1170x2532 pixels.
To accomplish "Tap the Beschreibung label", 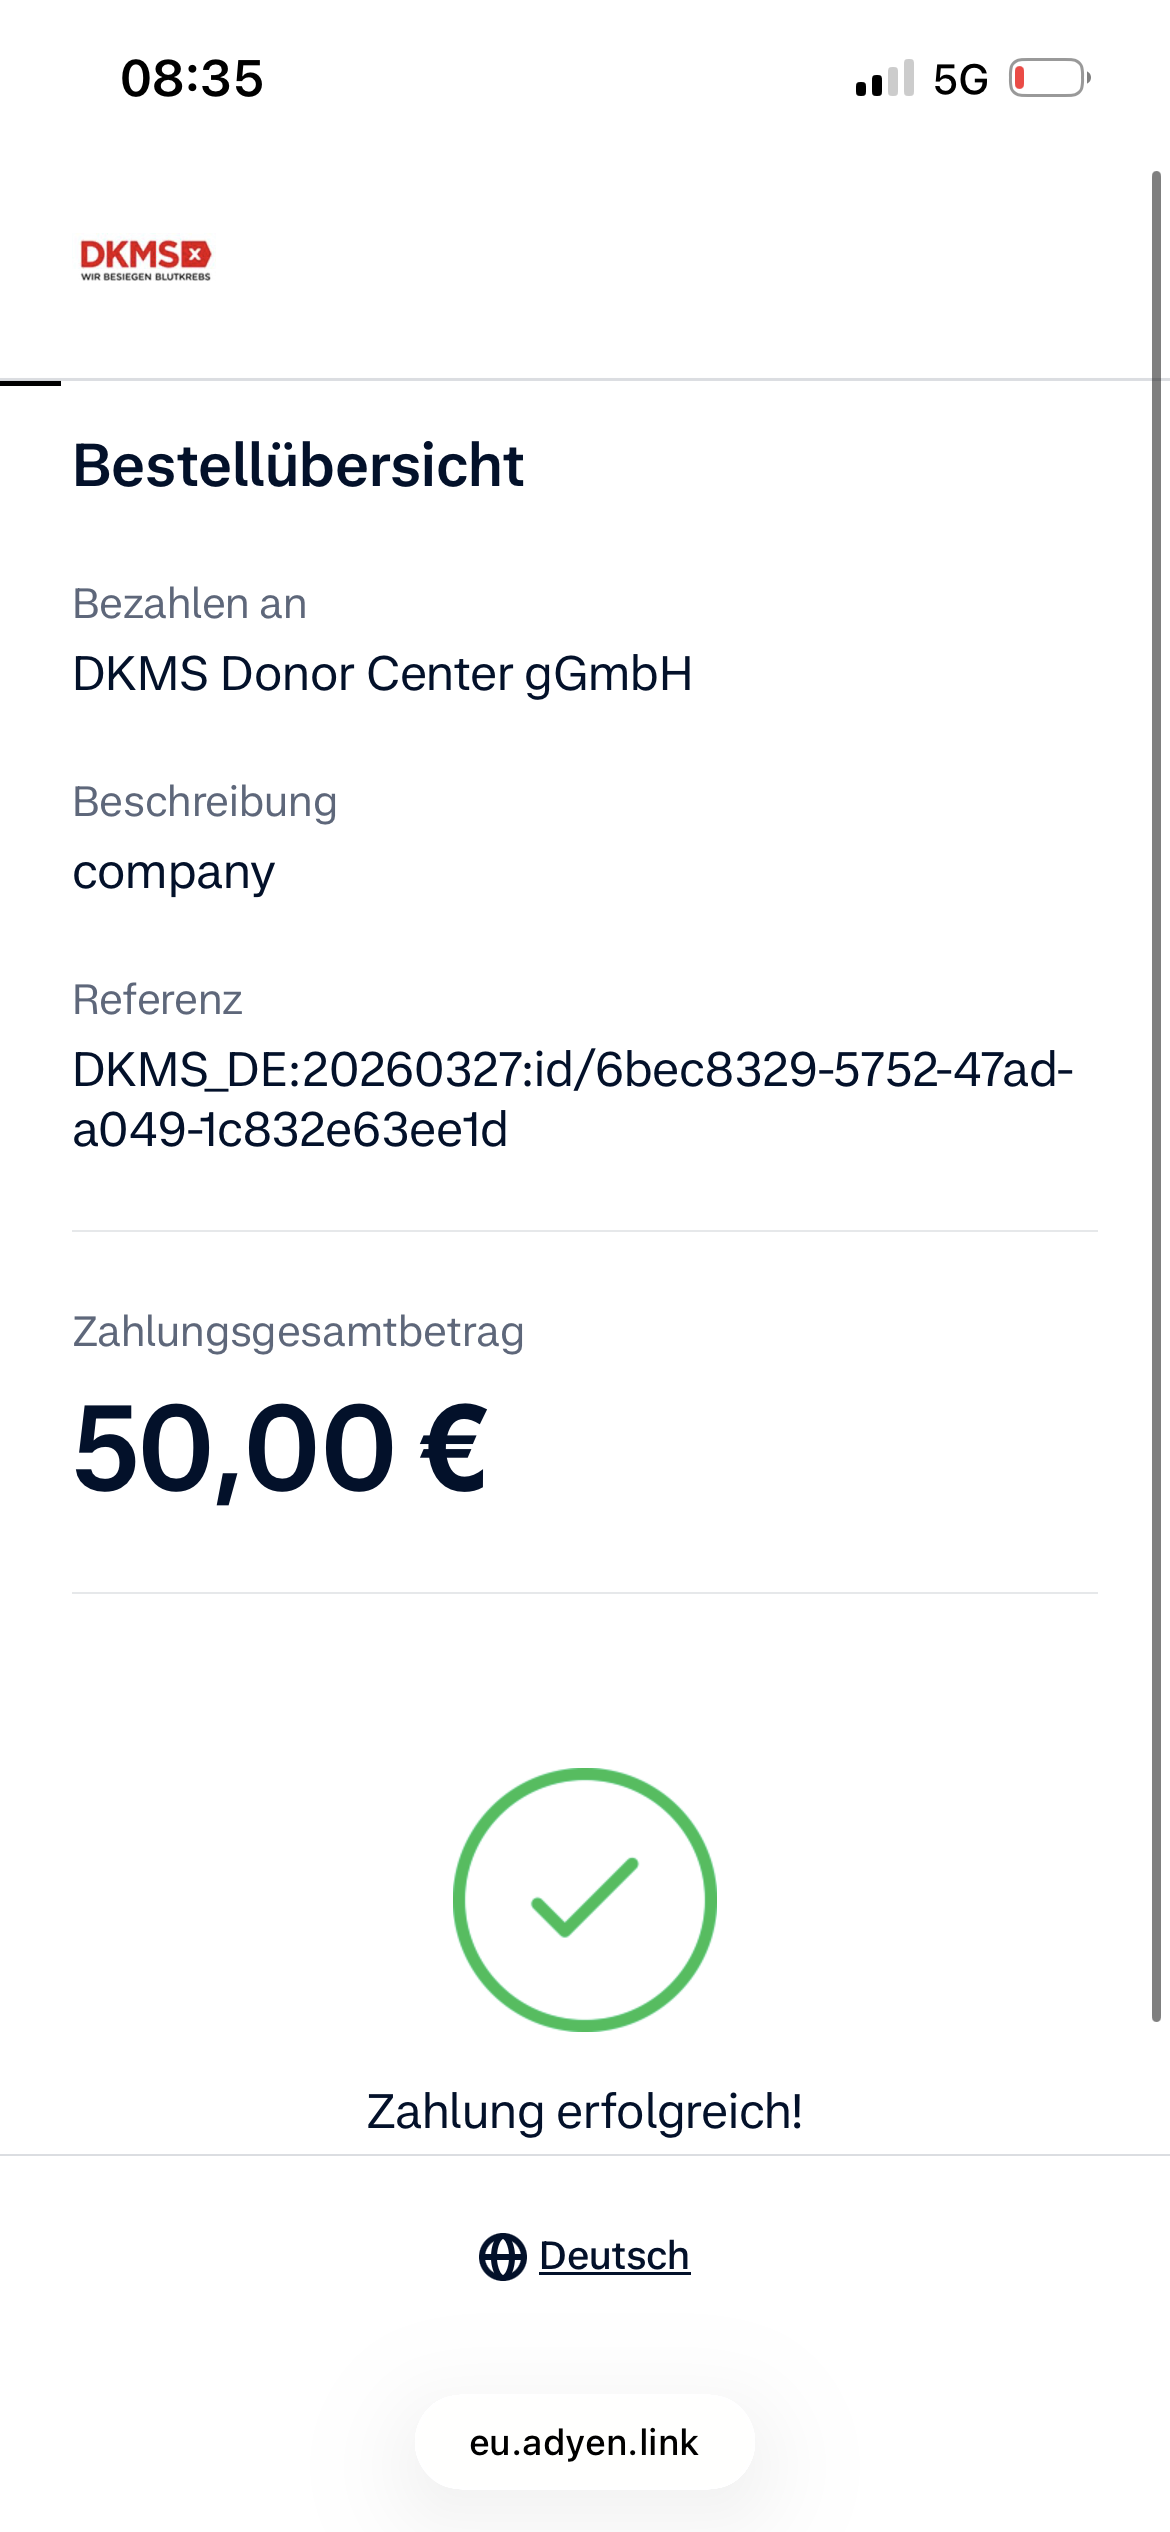I will pos(205,802).
